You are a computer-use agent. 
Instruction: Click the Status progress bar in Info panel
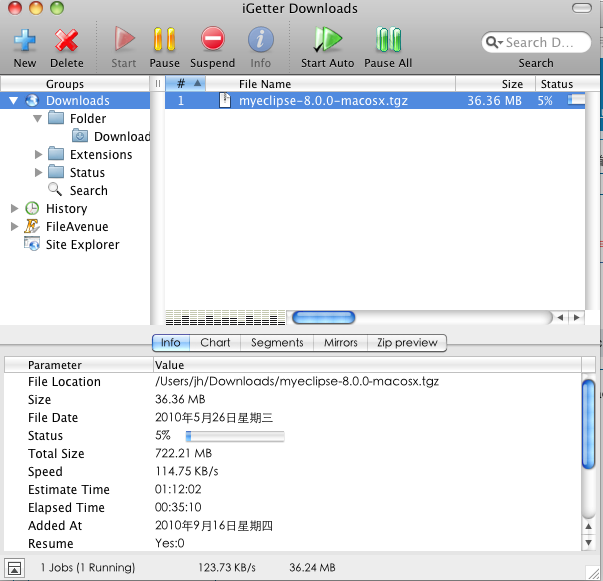coord(235,436)
